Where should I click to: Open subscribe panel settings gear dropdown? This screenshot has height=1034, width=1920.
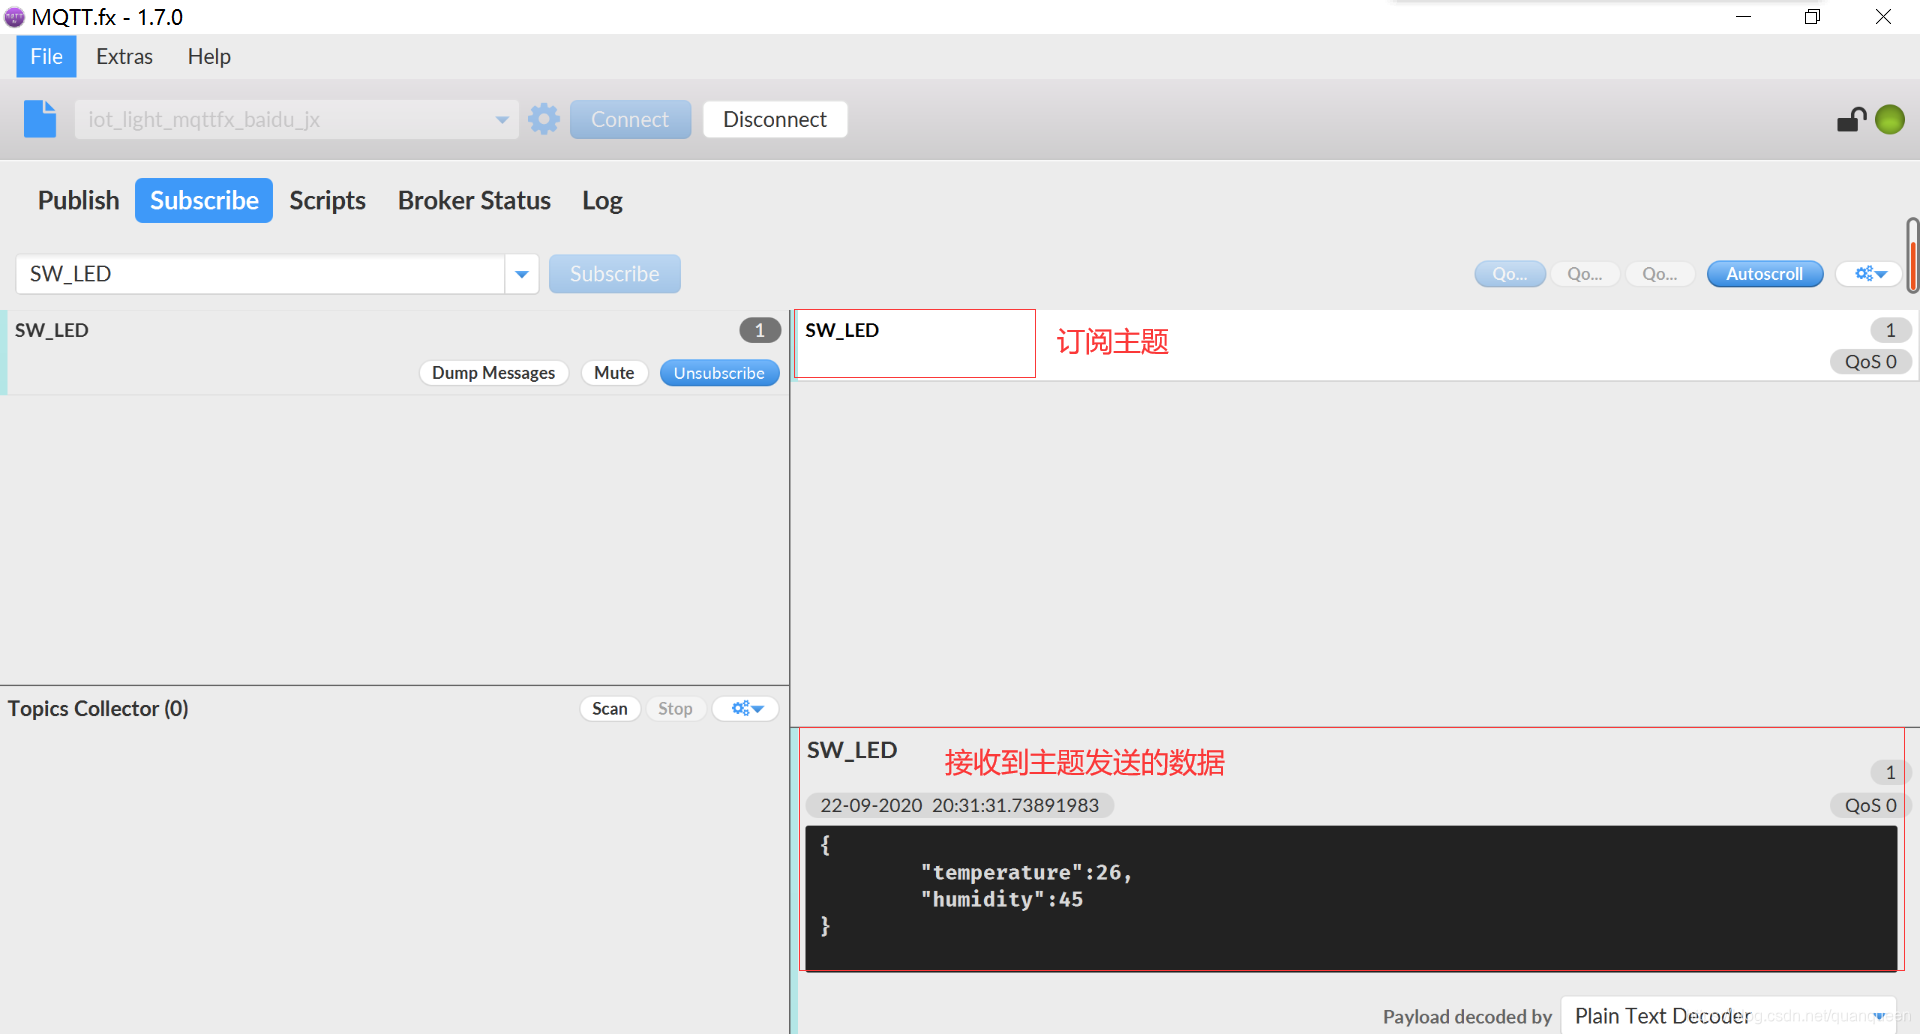(1870, 274)
